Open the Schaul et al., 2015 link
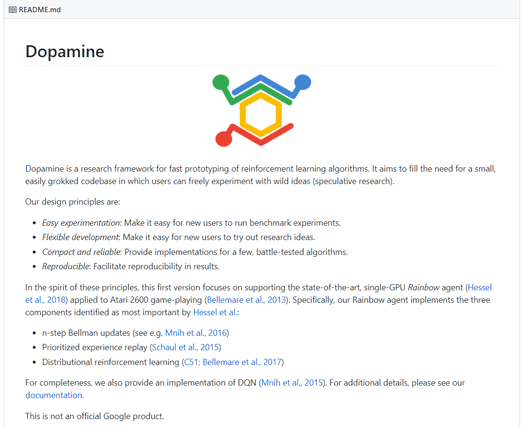This screenshot has height=427, width=525. click(185, 347)
